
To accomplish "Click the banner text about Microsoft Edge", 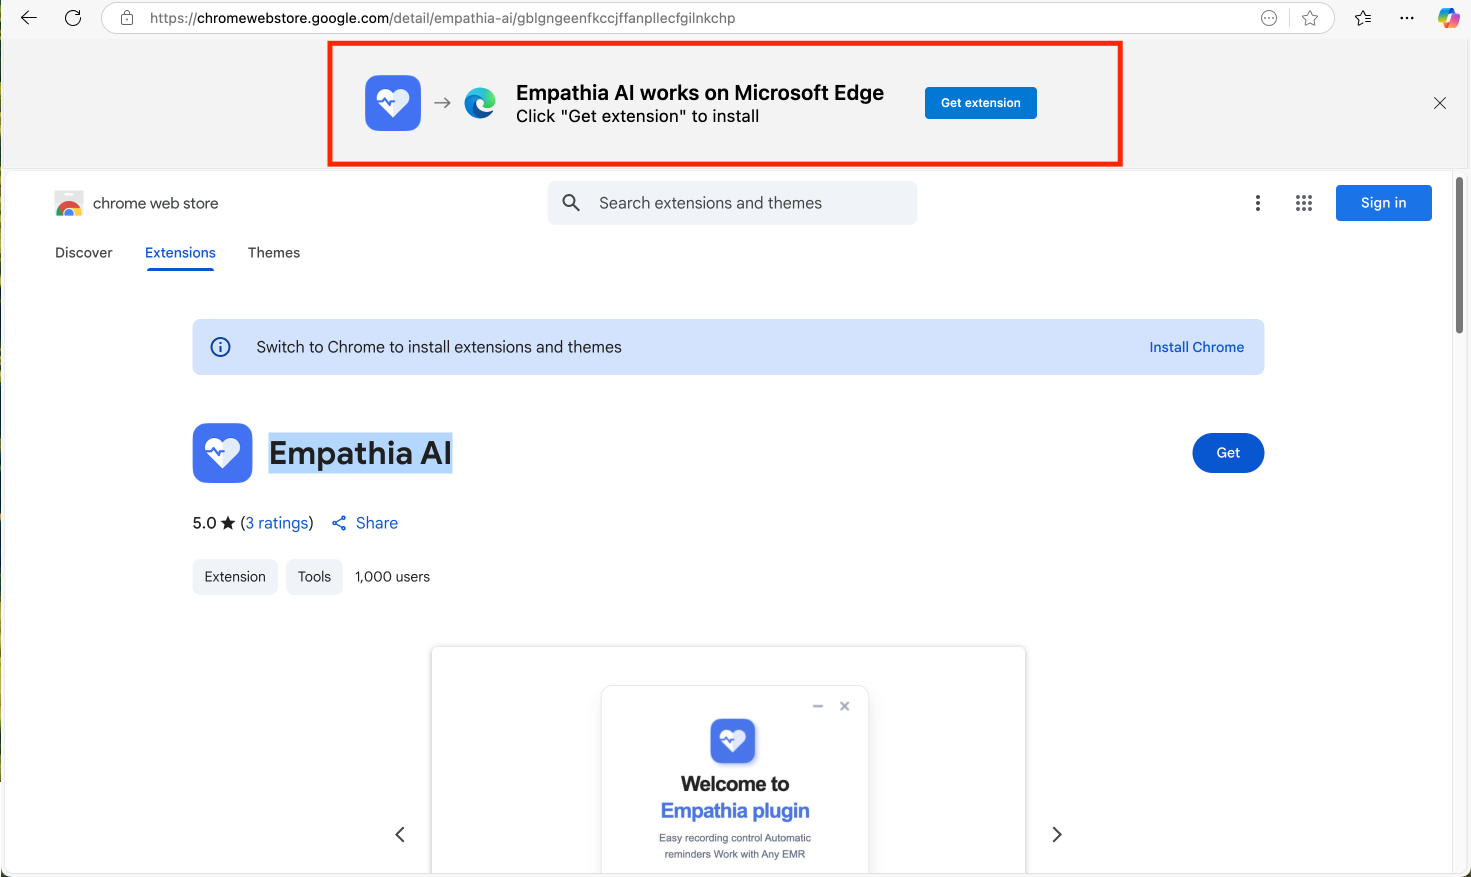I will pyautogui.click(x=700, y=103).
